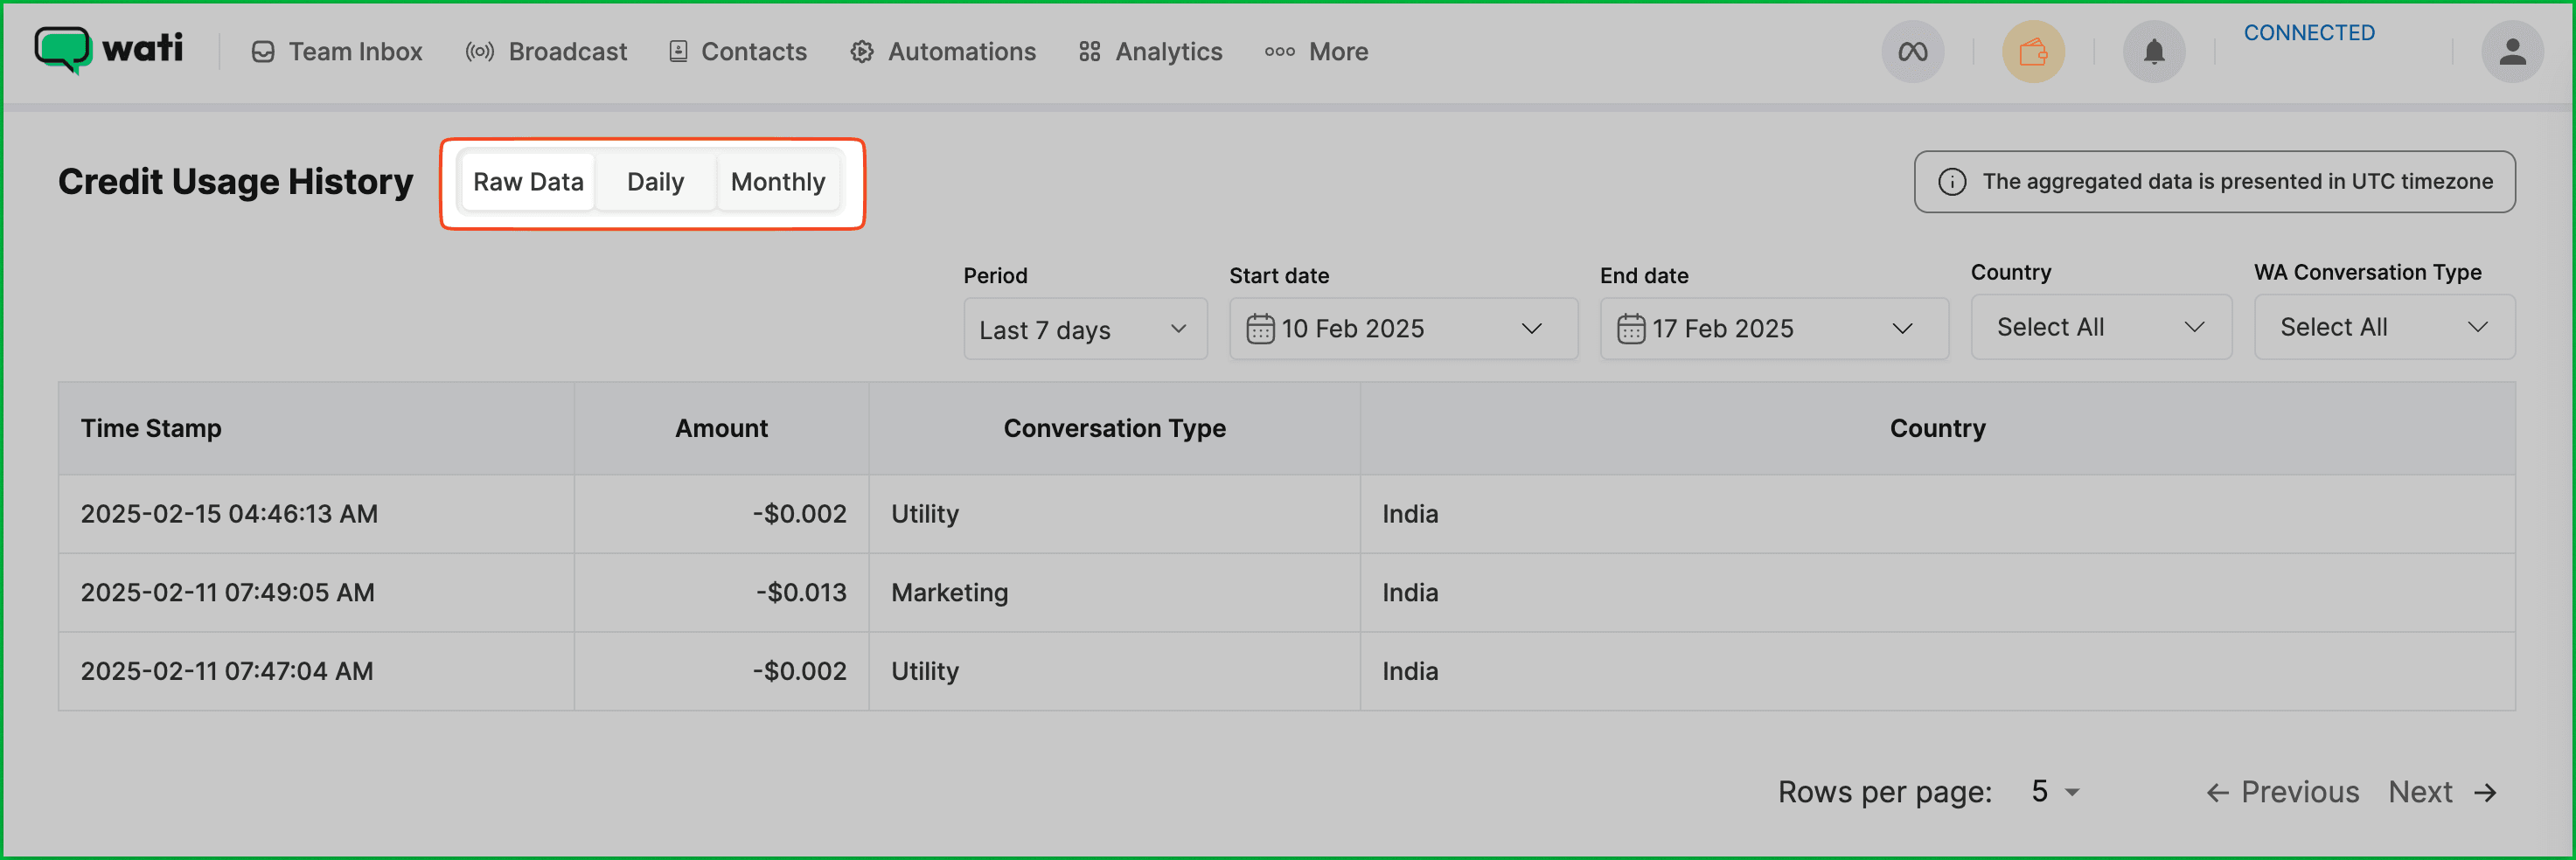This screenshot has height=860, width=2576.
Task: Select the Team Inbox icon
Action: click(x=262, y=51)
